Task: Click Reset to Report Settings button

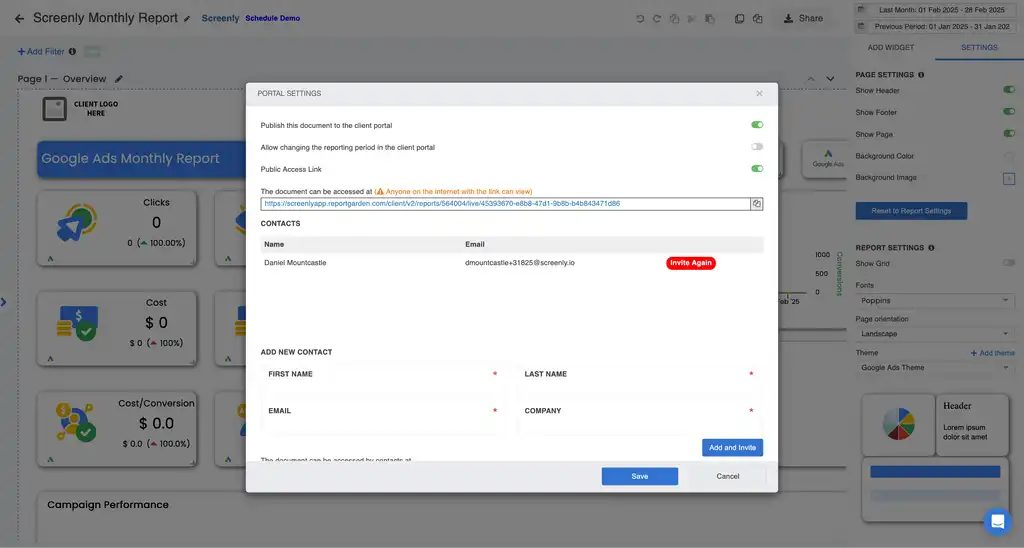Action: [911, 211]
